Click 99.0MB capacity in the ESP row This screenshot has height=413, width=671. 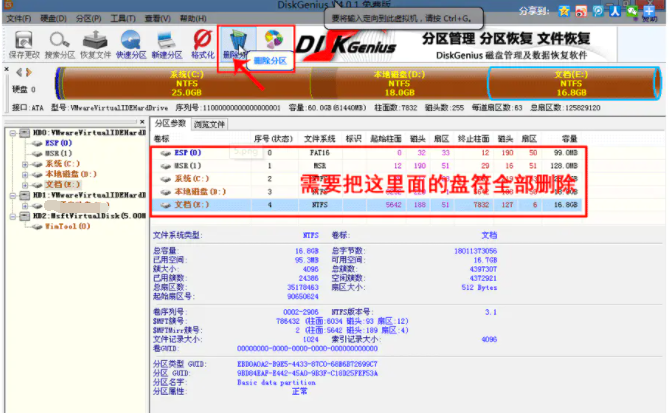pyautogui.click(x=565, y=153)
